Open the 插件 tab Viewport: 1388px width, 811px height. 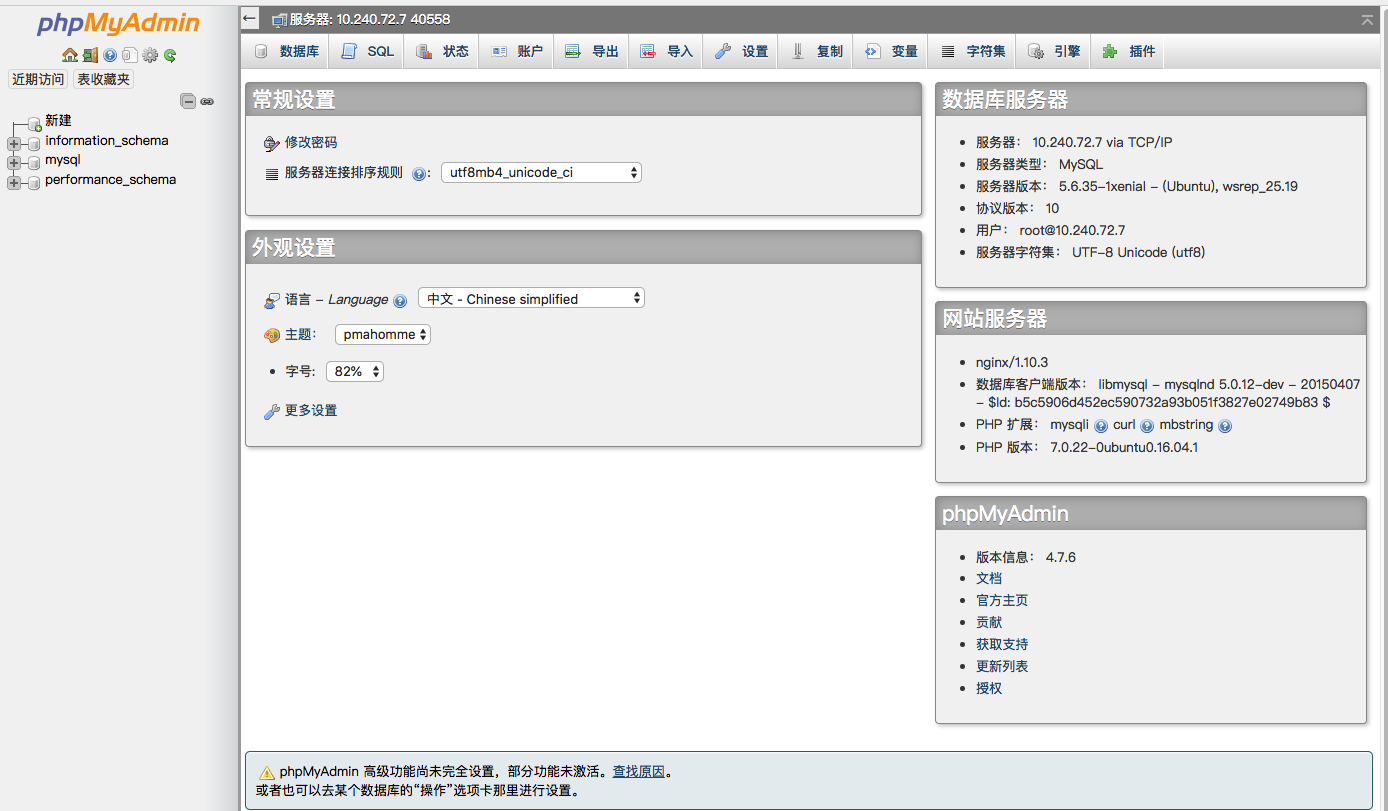[1129, 51]
